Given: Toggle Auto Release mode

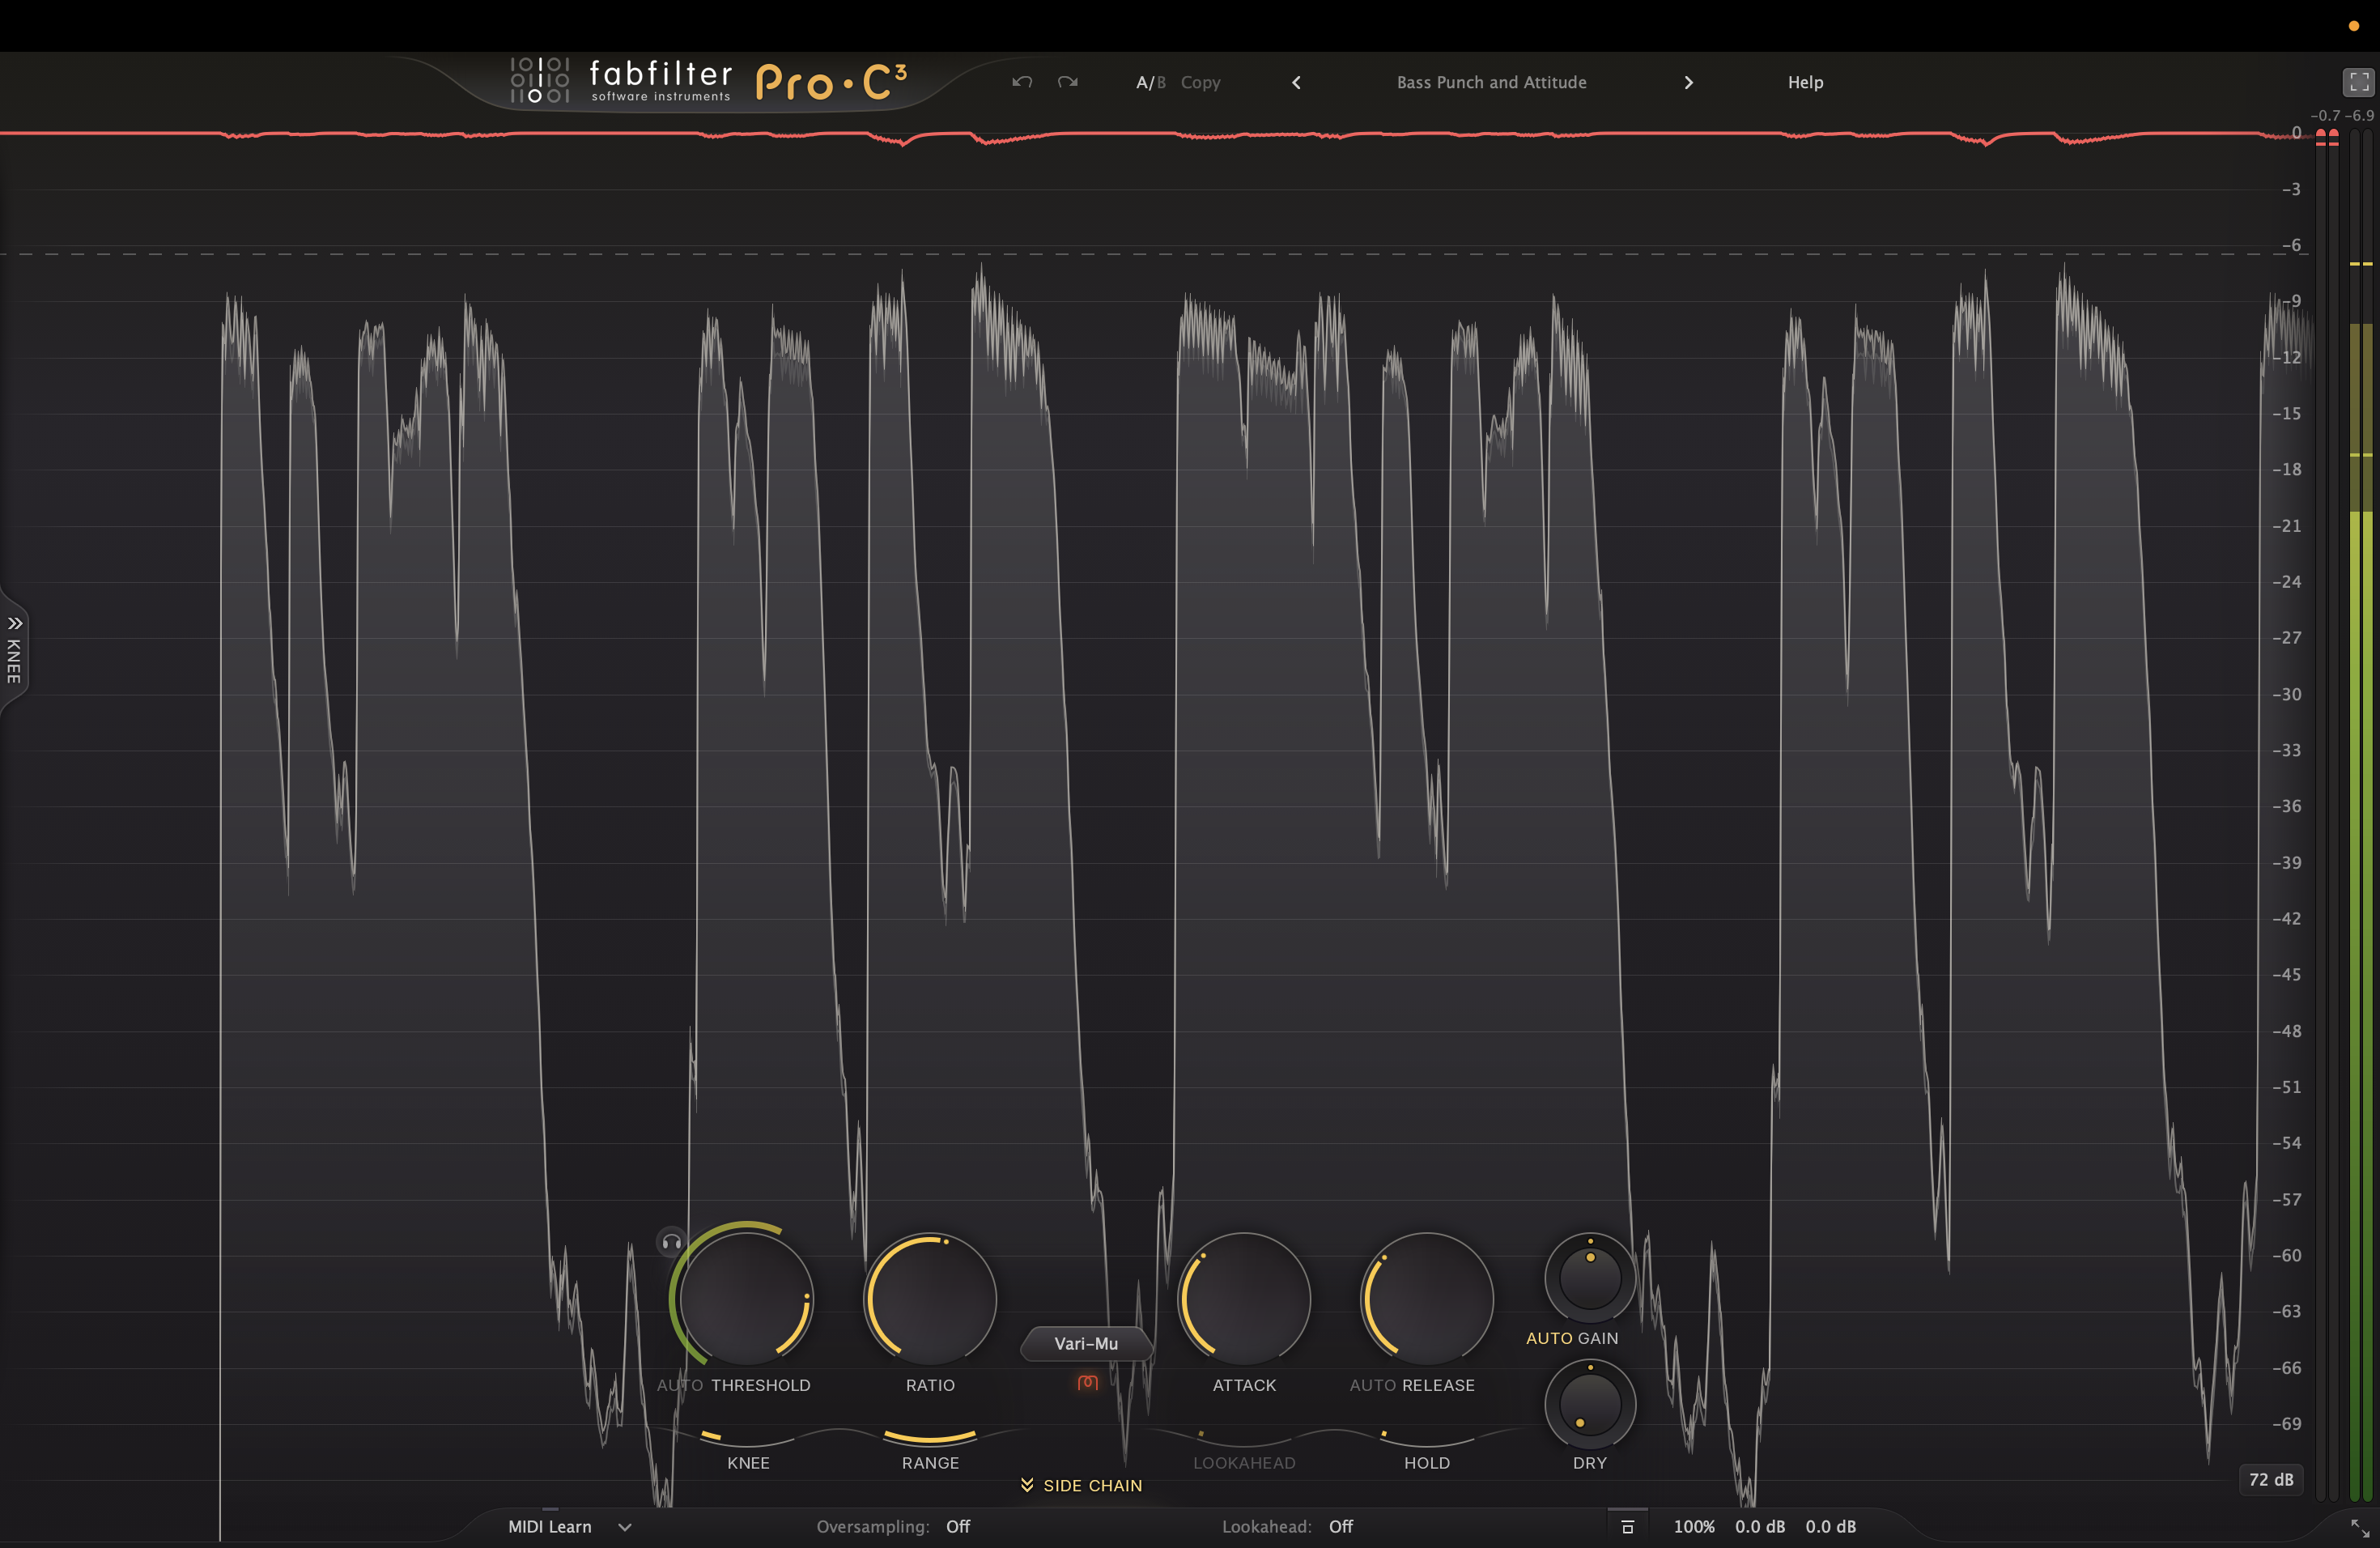Looking at the screenshot, I should (x=1374, y=1385).
